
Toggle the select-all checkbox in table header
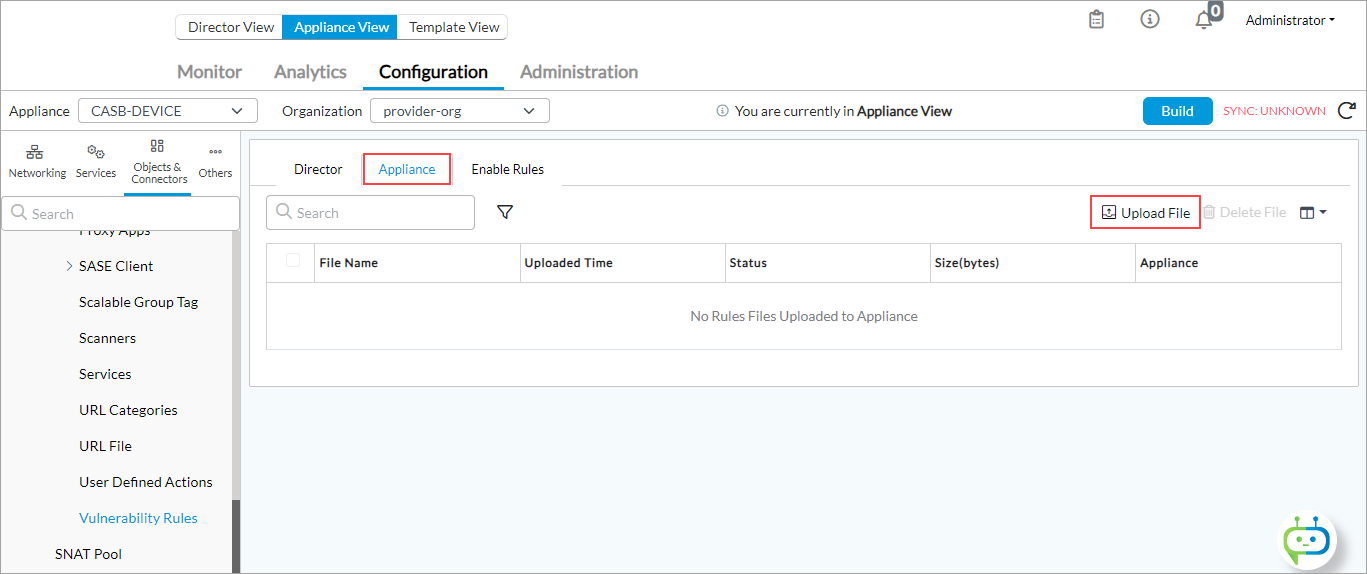click(293, 261)
